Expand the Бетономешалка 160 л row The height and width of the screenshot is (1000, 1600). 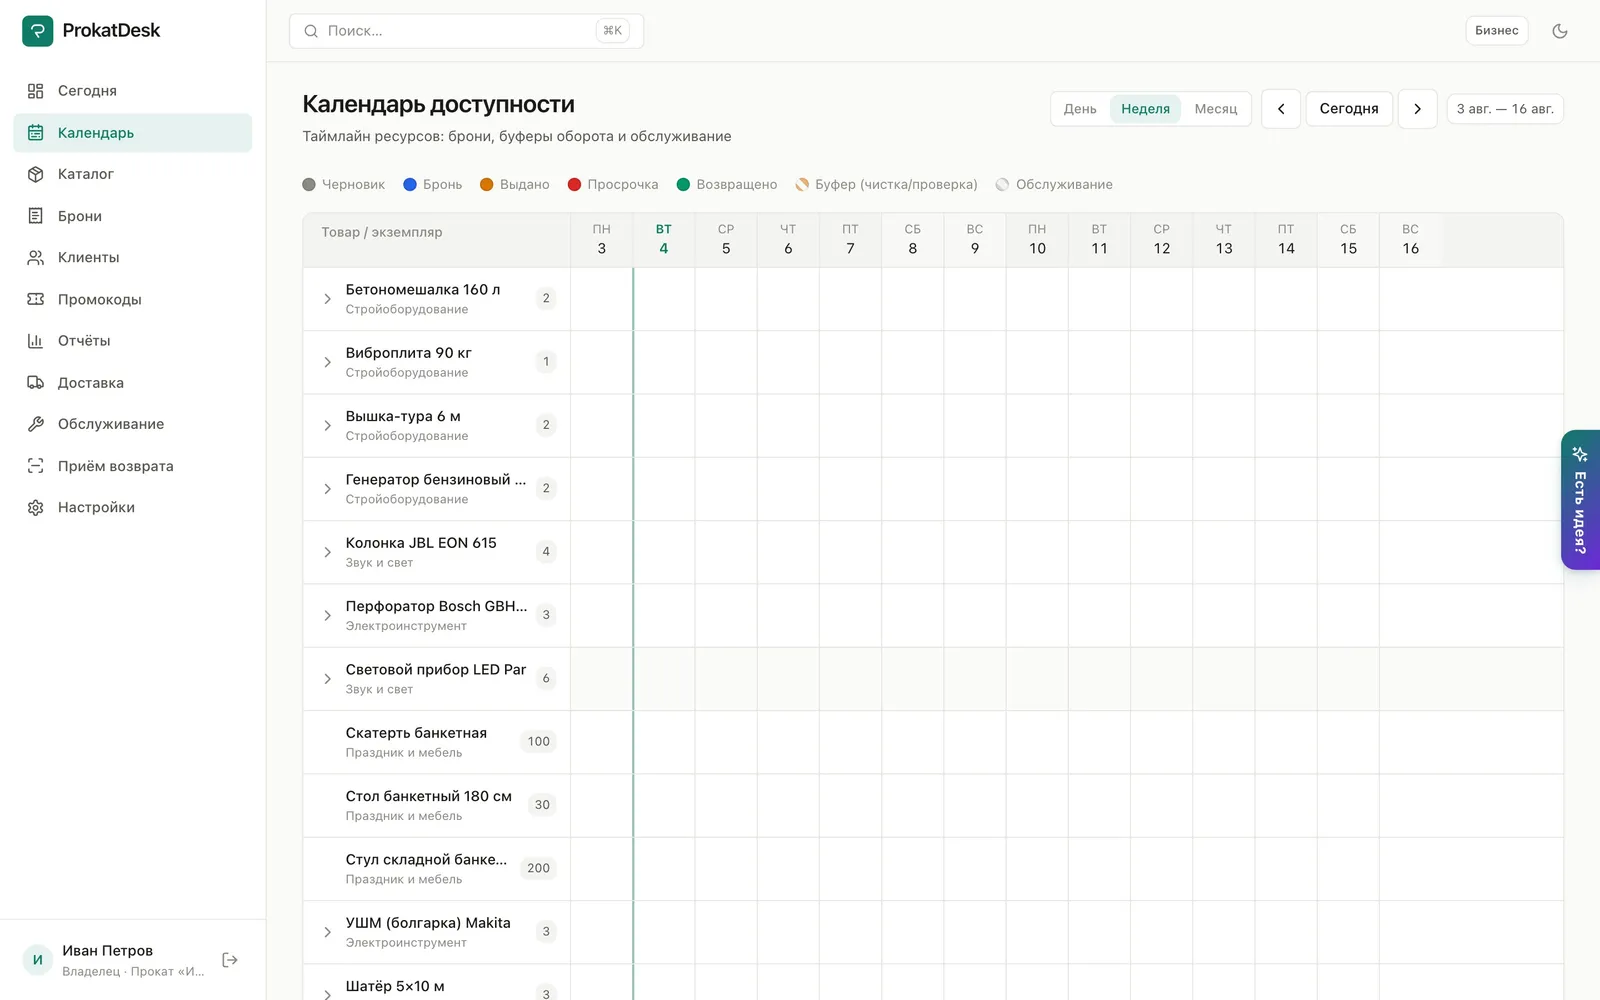coord(327,299)
